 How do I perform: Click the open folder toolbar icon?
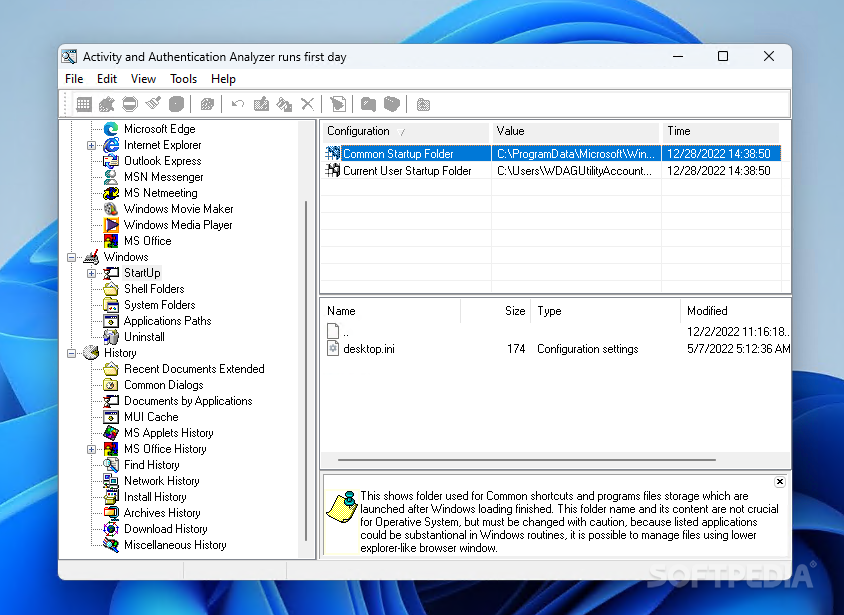tap(392, 104)
